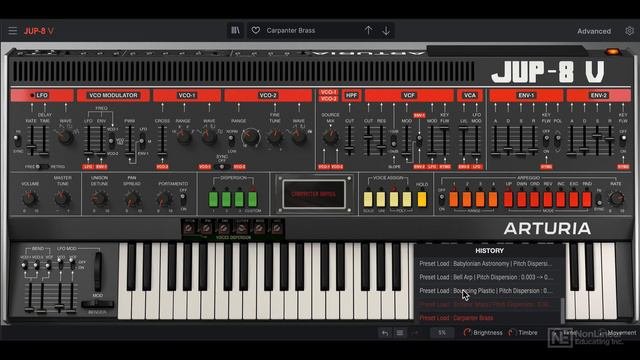Click the VCO-1 WAVE knob
The image size is (640, 360).
tap(209, 137)
